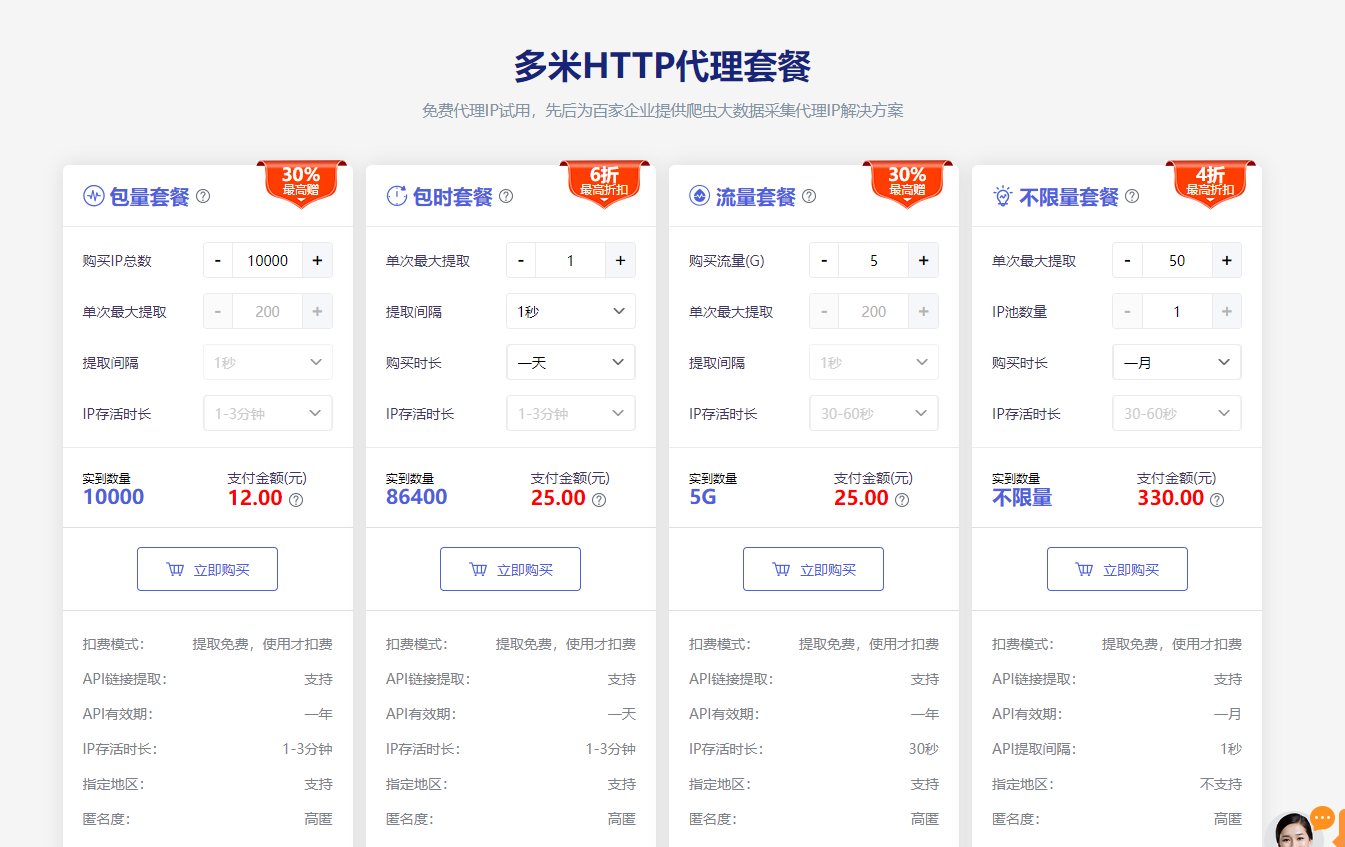Decrease 不限量套餐 单次最大提取 value

(1127, 260)
